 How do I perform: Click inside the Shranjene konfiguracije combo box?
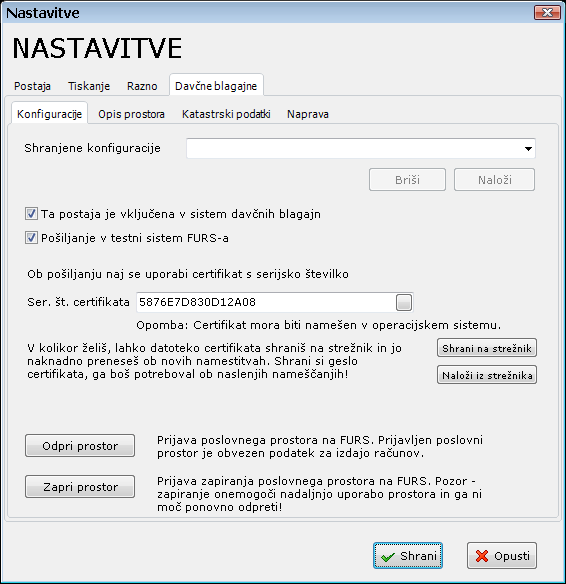(360, 148)
